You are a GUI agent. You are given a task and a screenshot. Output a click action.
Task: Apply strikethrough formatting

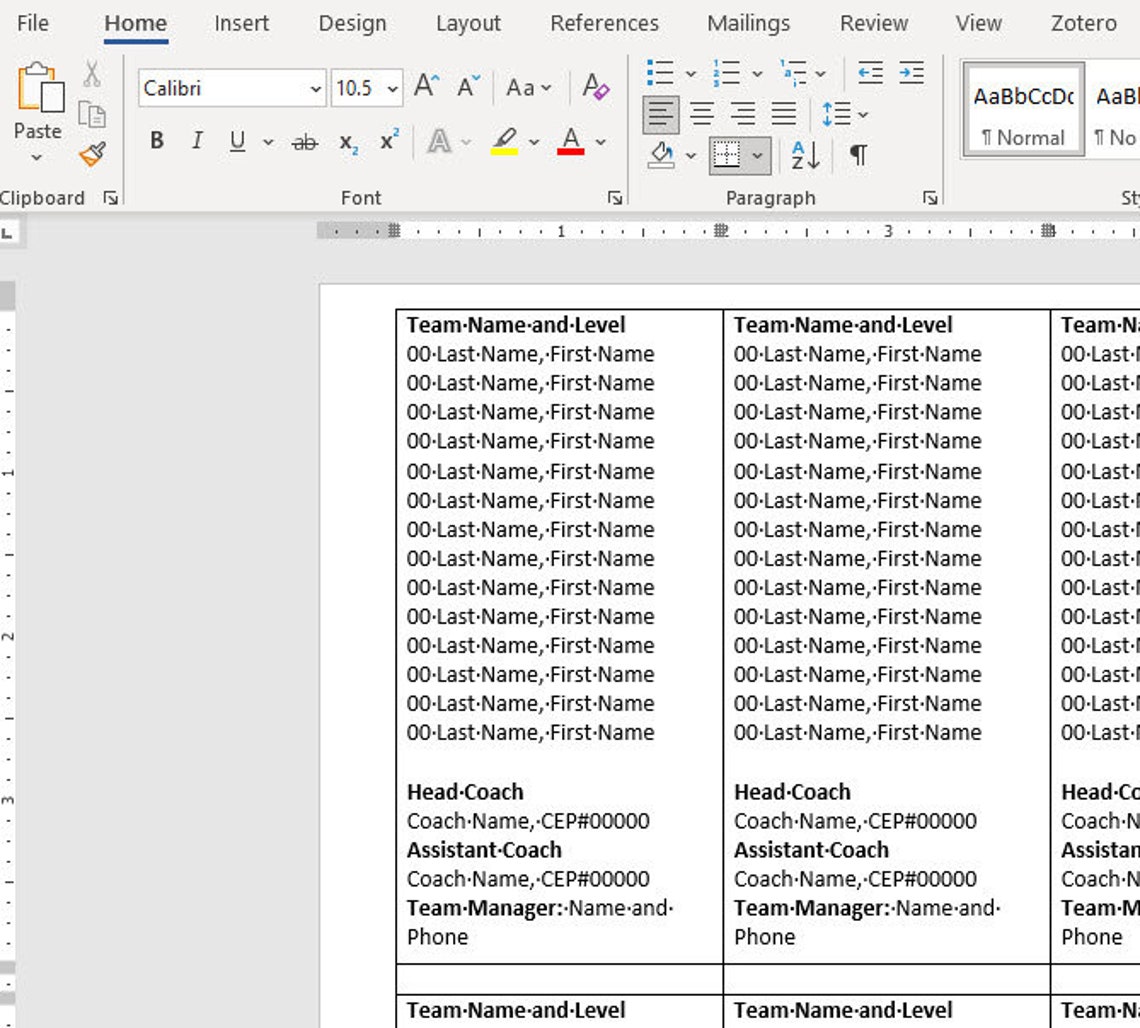[305, 141]
